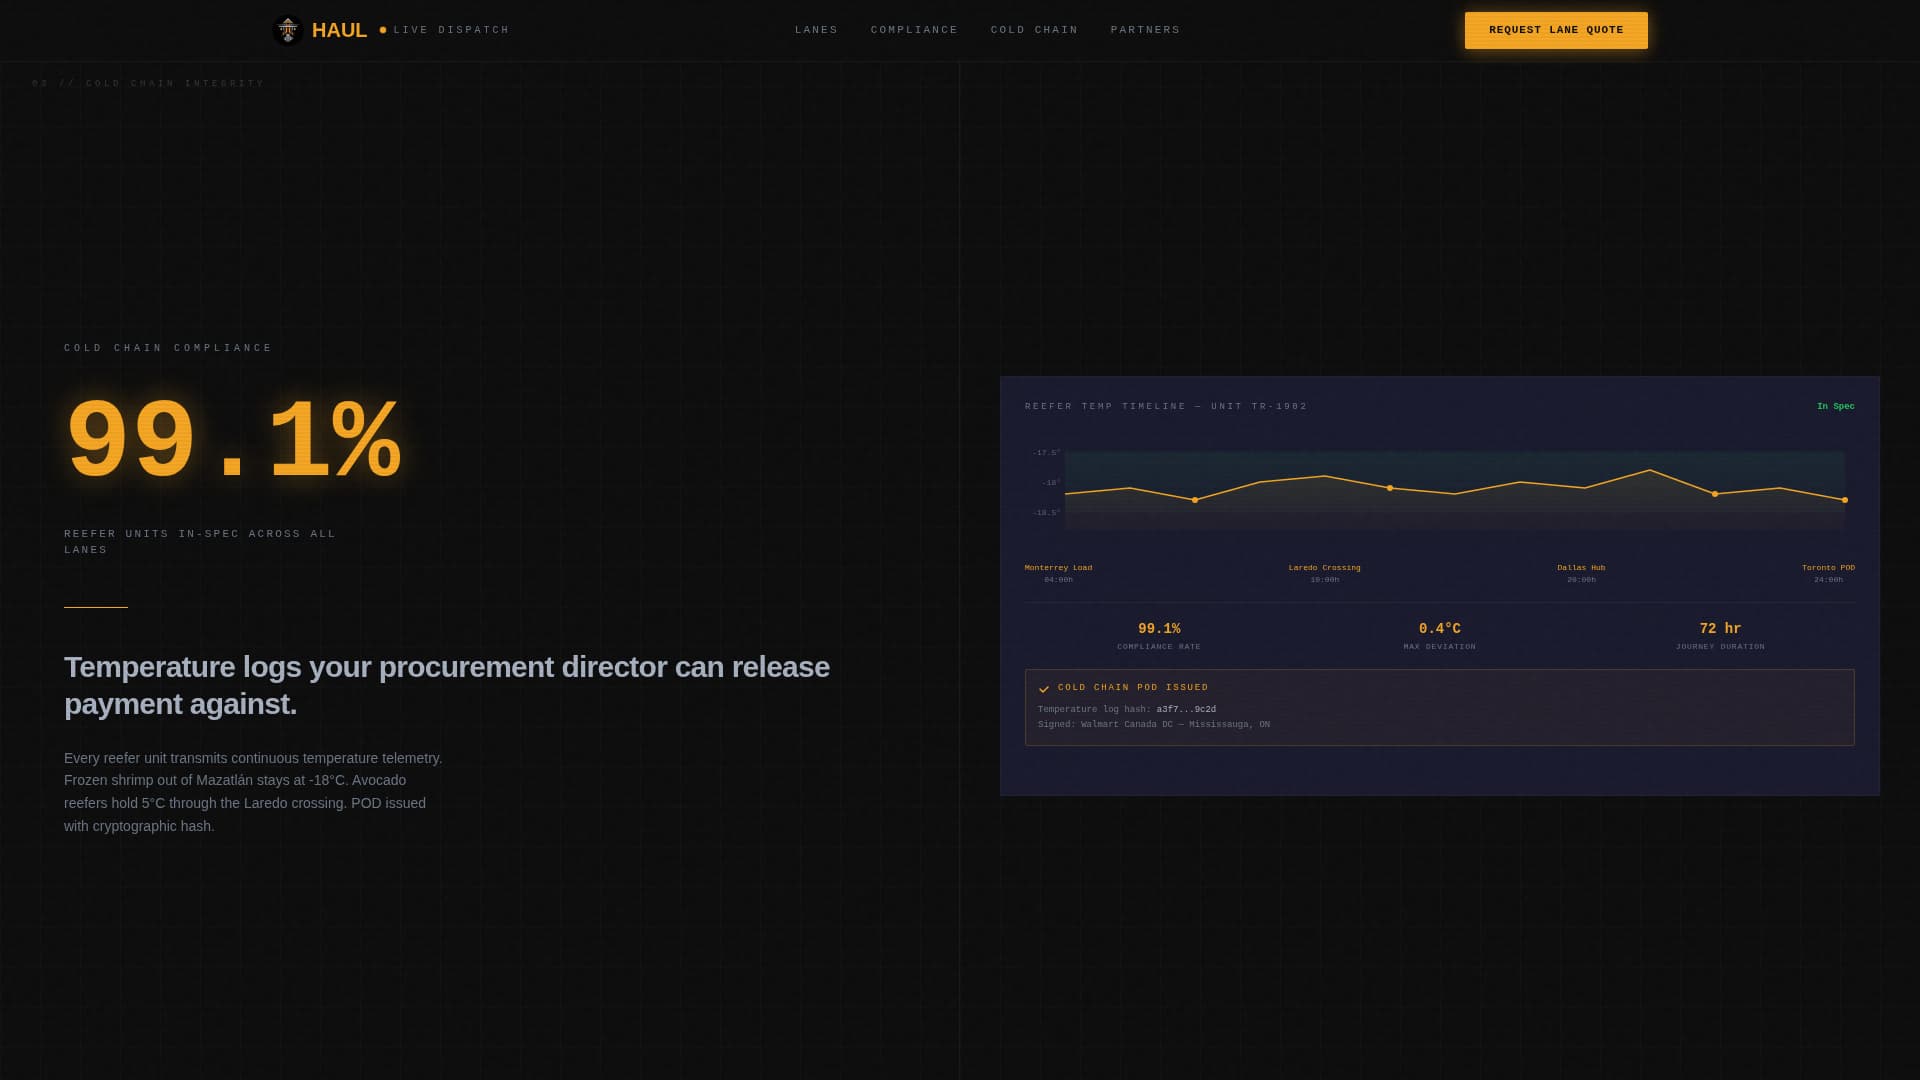The image size is (1920, 1080).
Task: Select the Toronto POD timeline marker
Action: tap(1828, 573)
